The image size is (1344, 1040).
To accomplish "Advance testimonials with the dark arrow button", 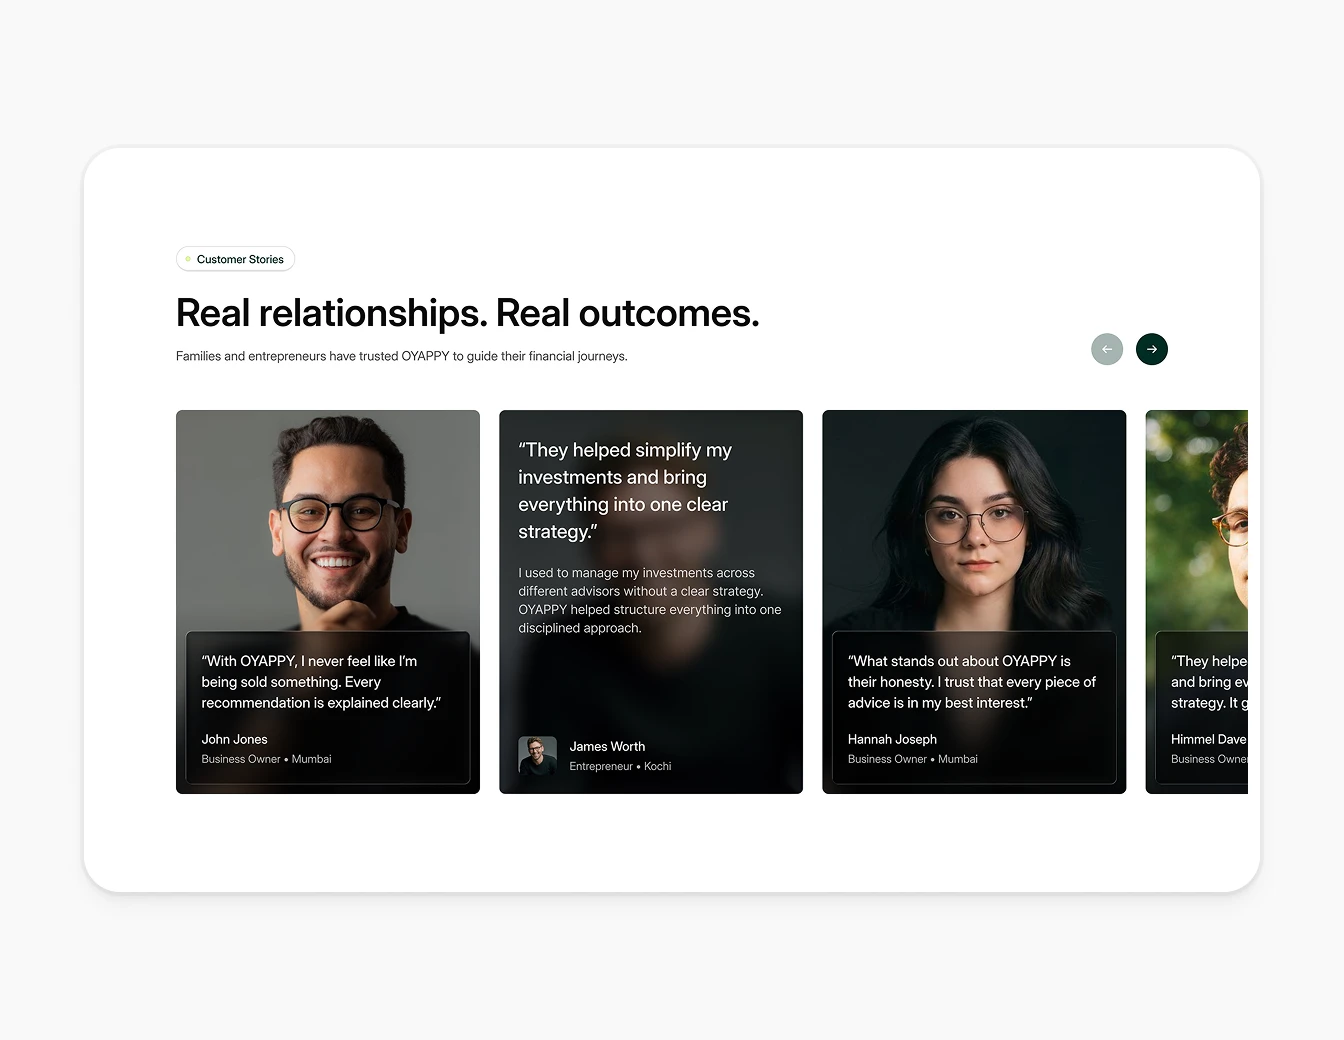I will pos(1151,349).
